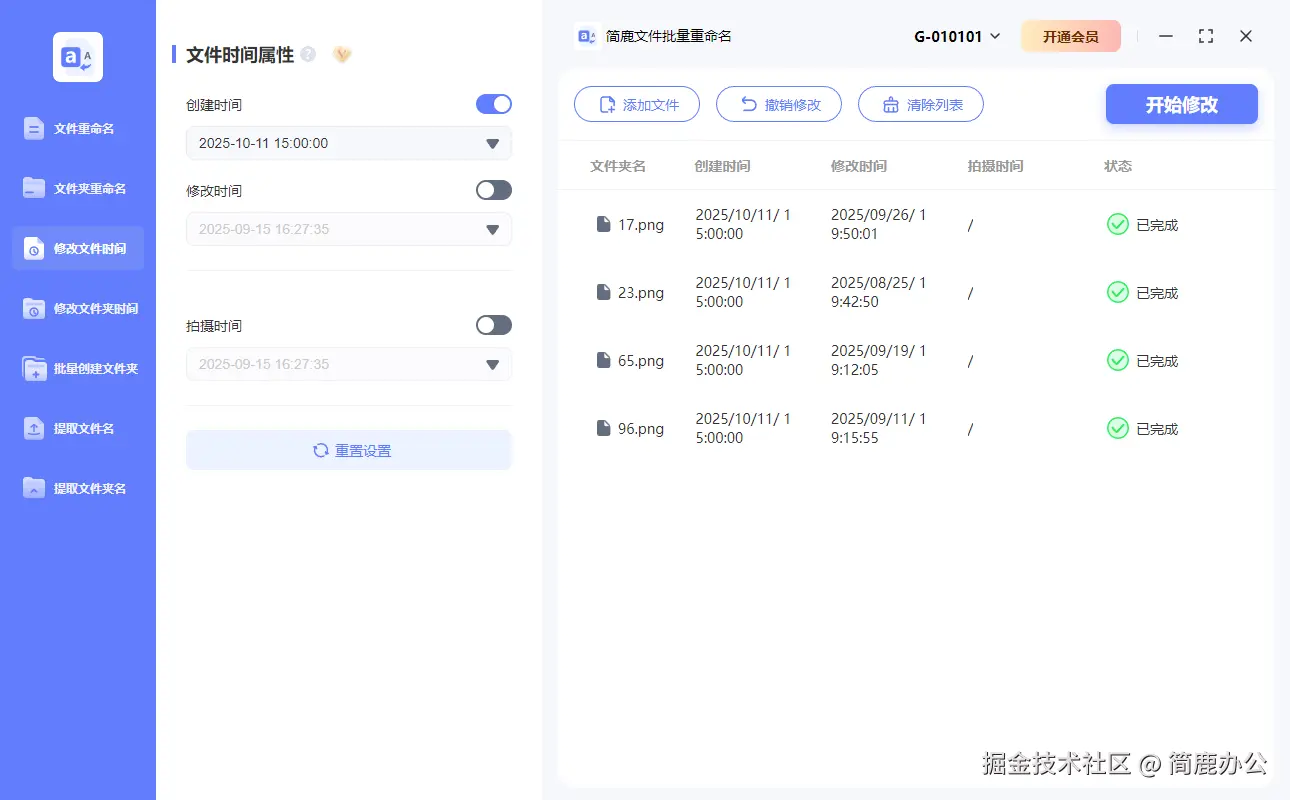The height and width of the screenshot is (800, 1290).
Task: Open the 修改时间 date dropdown arrow
Action: click(x=492, y=230)
